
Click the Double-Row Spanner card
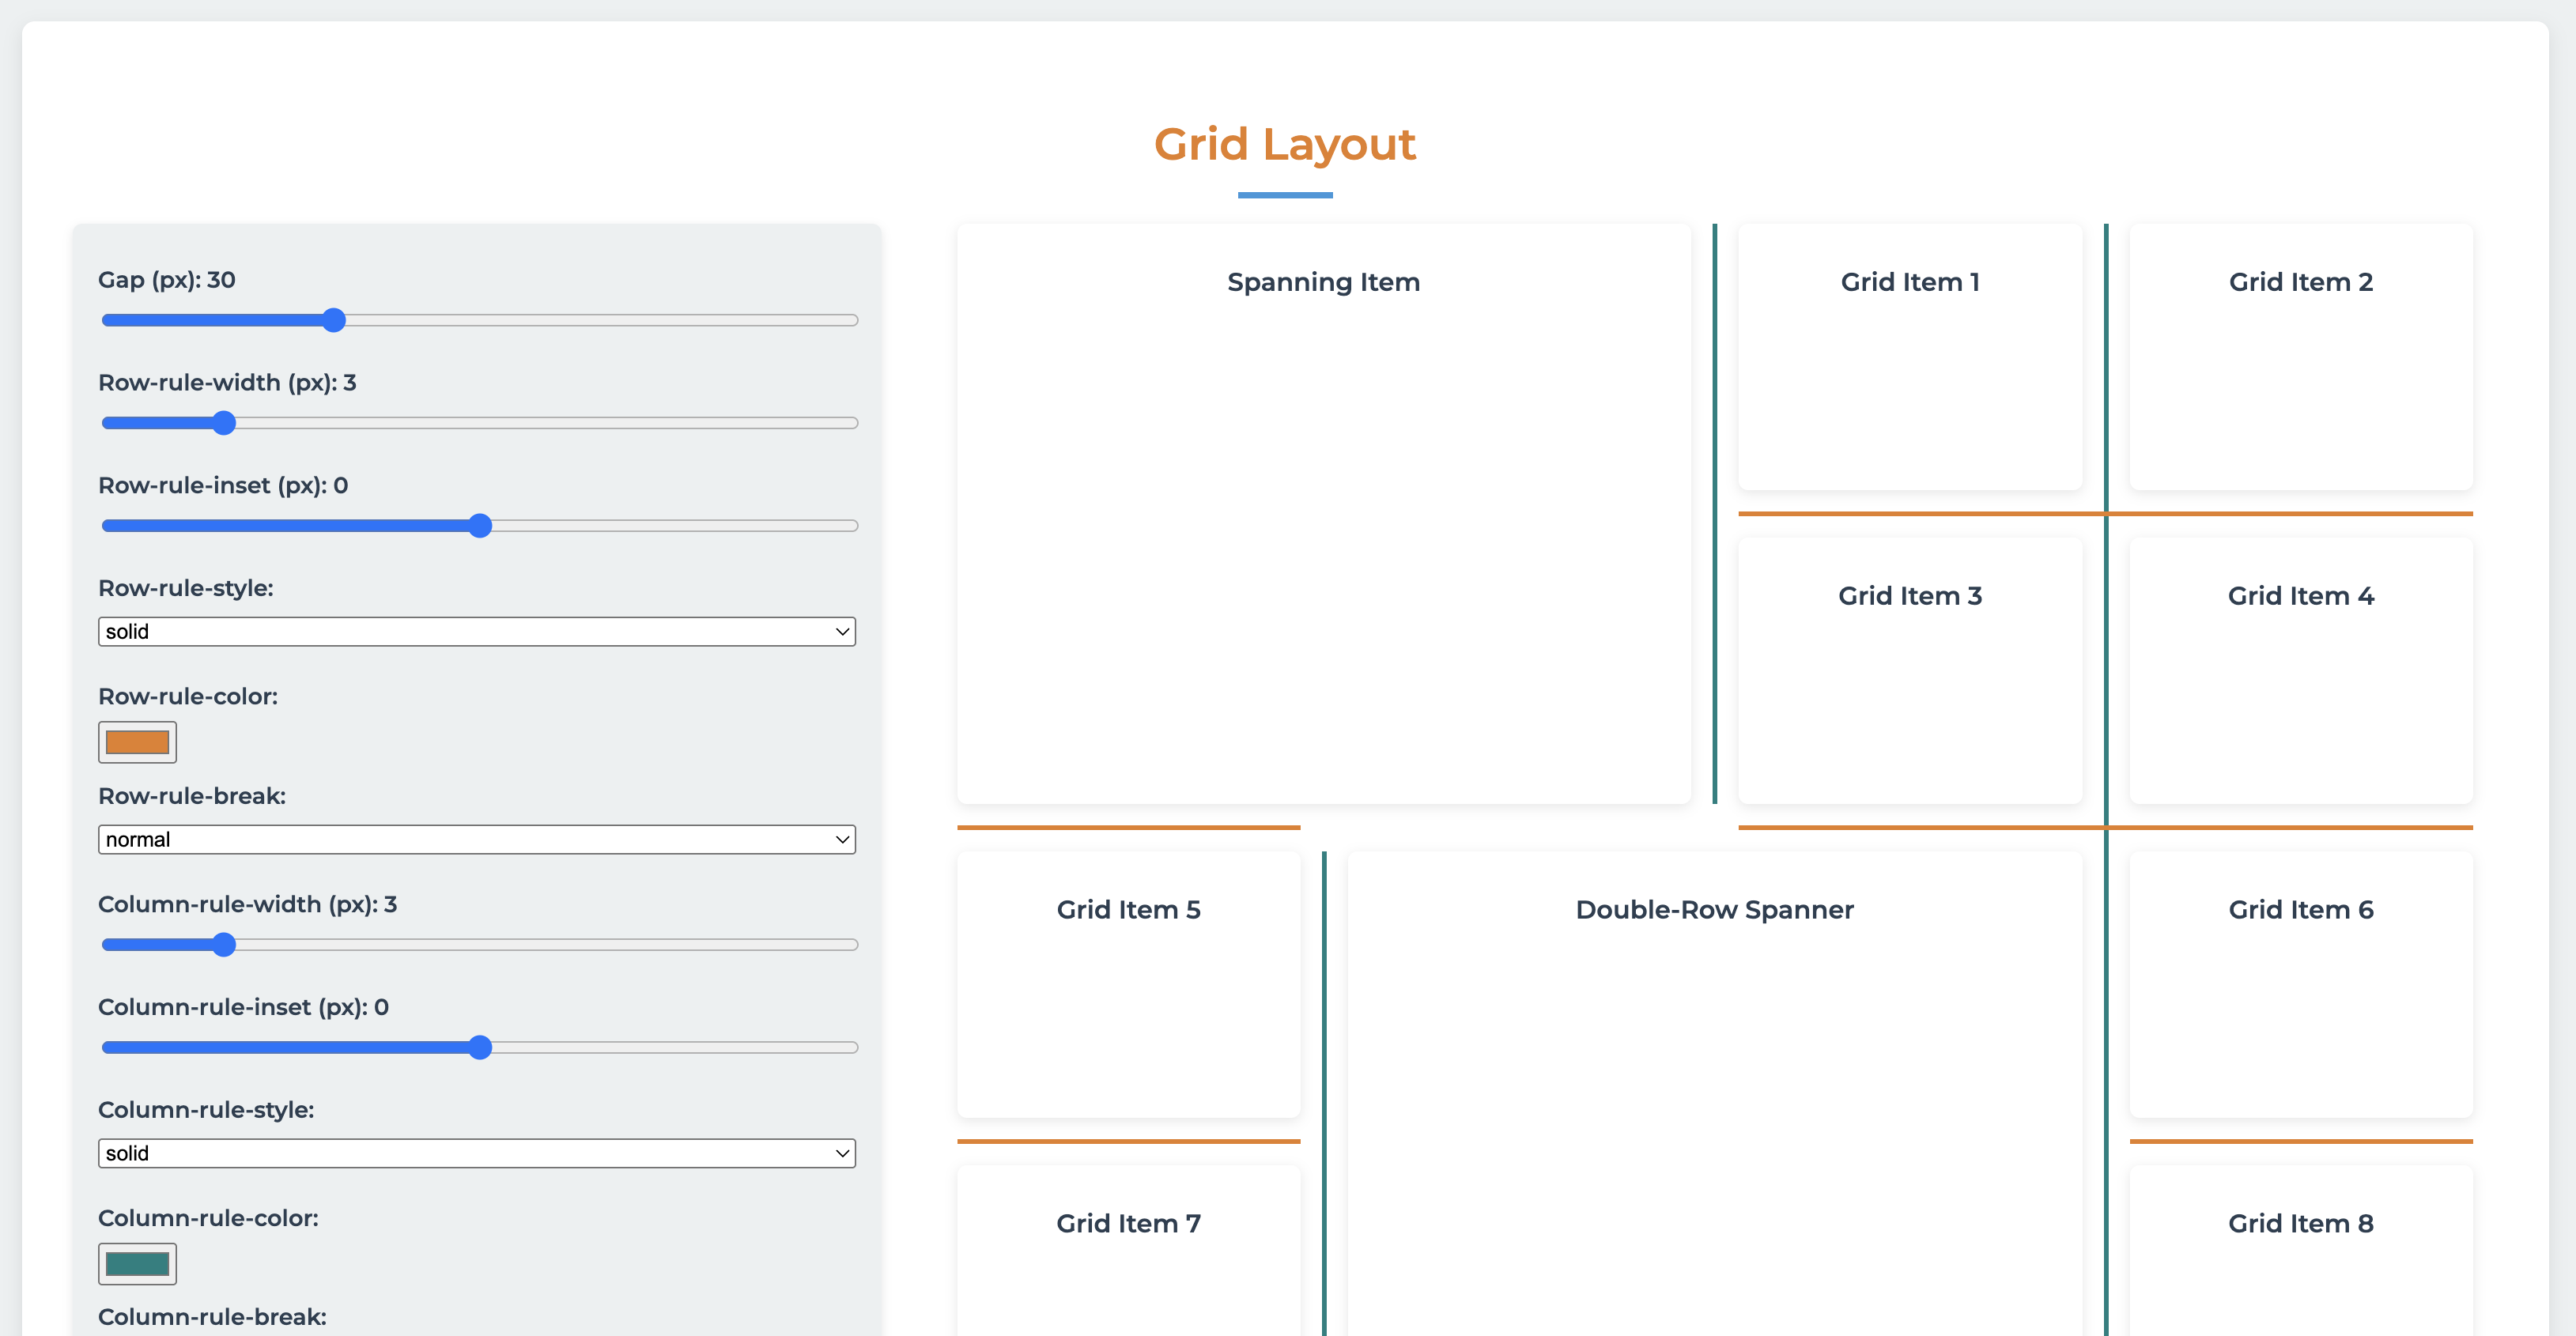pos(1715,1094)
